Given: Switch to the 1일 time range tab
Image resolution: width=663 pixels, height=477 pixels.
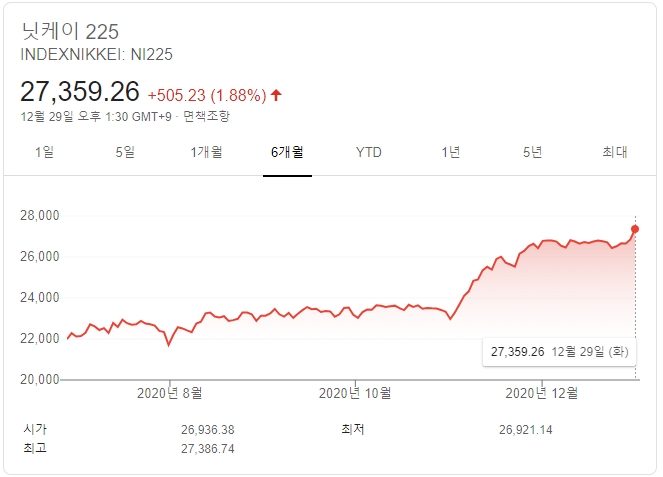Looking at the screenshot, I should click(x=44, y=152).
